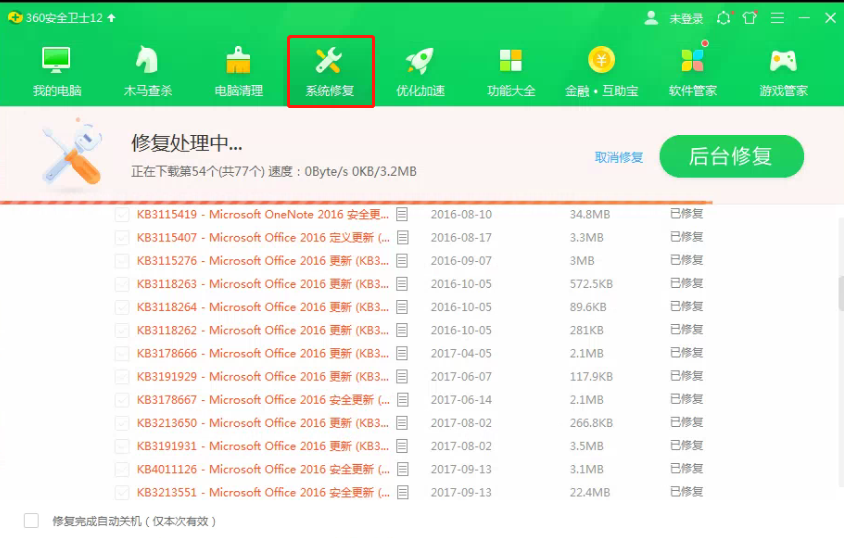The image size is (844, 538).
Task: Click 未登录 login link
Action: tap(686, 19)
